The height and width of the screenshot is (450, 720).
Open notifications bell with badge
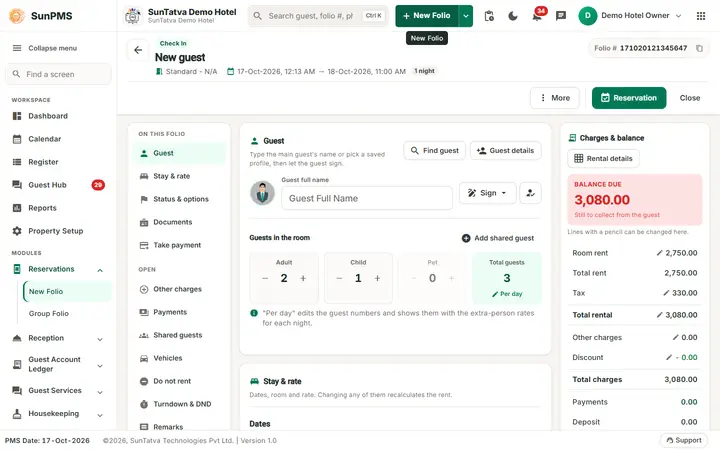click(x=537, y=16)
